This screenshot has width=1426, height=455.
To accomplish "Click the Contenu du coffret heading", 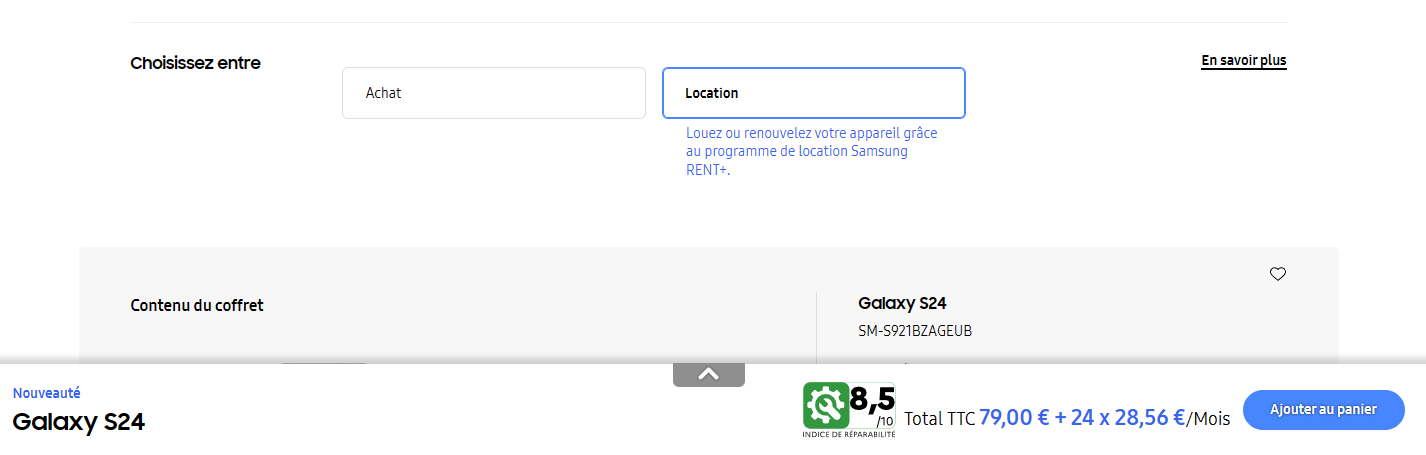I will tap(197, 305).
